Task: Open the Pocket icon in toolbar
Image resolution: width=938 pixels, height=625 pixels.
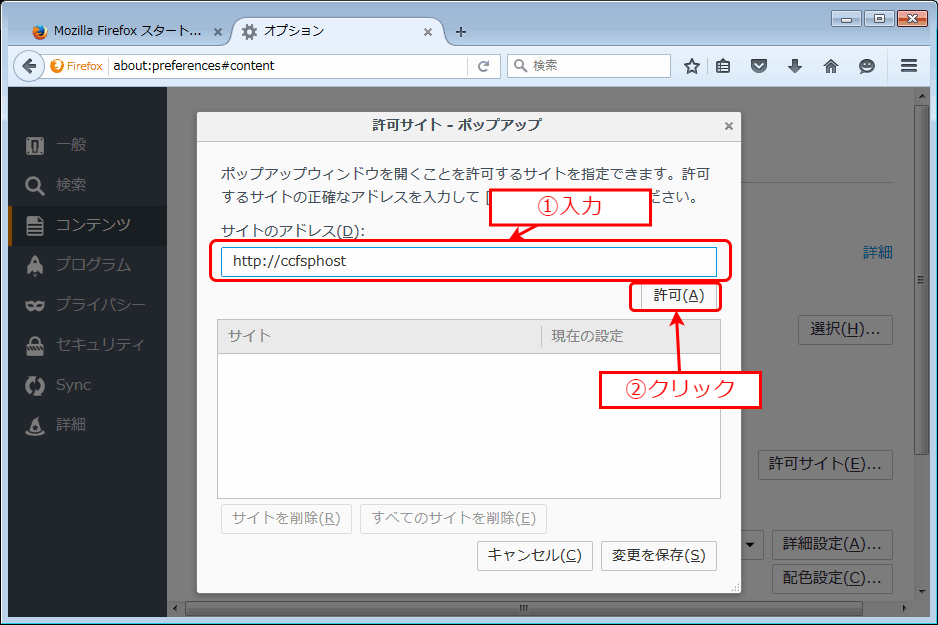Action: pyautogui.click(x=759, y=66)
